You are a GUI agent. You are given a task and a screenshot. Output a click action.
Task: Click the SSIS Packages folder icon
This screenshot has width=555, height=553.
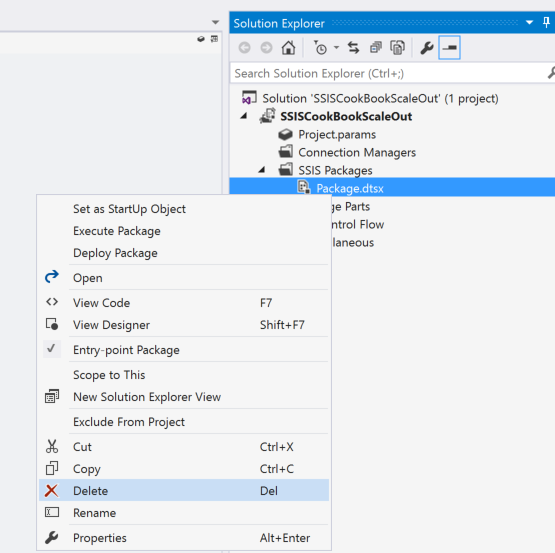click(285, 170)
